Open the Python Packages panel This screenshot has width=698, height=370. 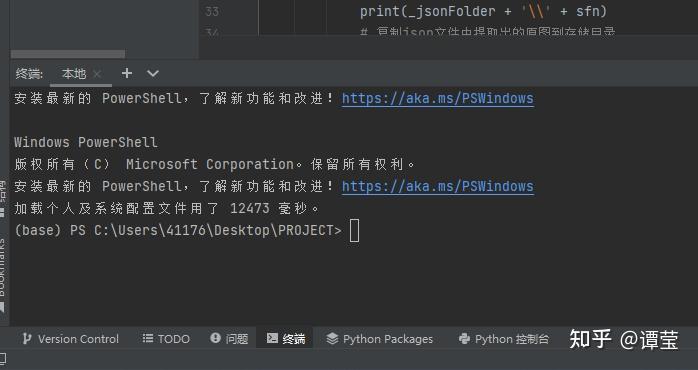click(x=379, y=339)
